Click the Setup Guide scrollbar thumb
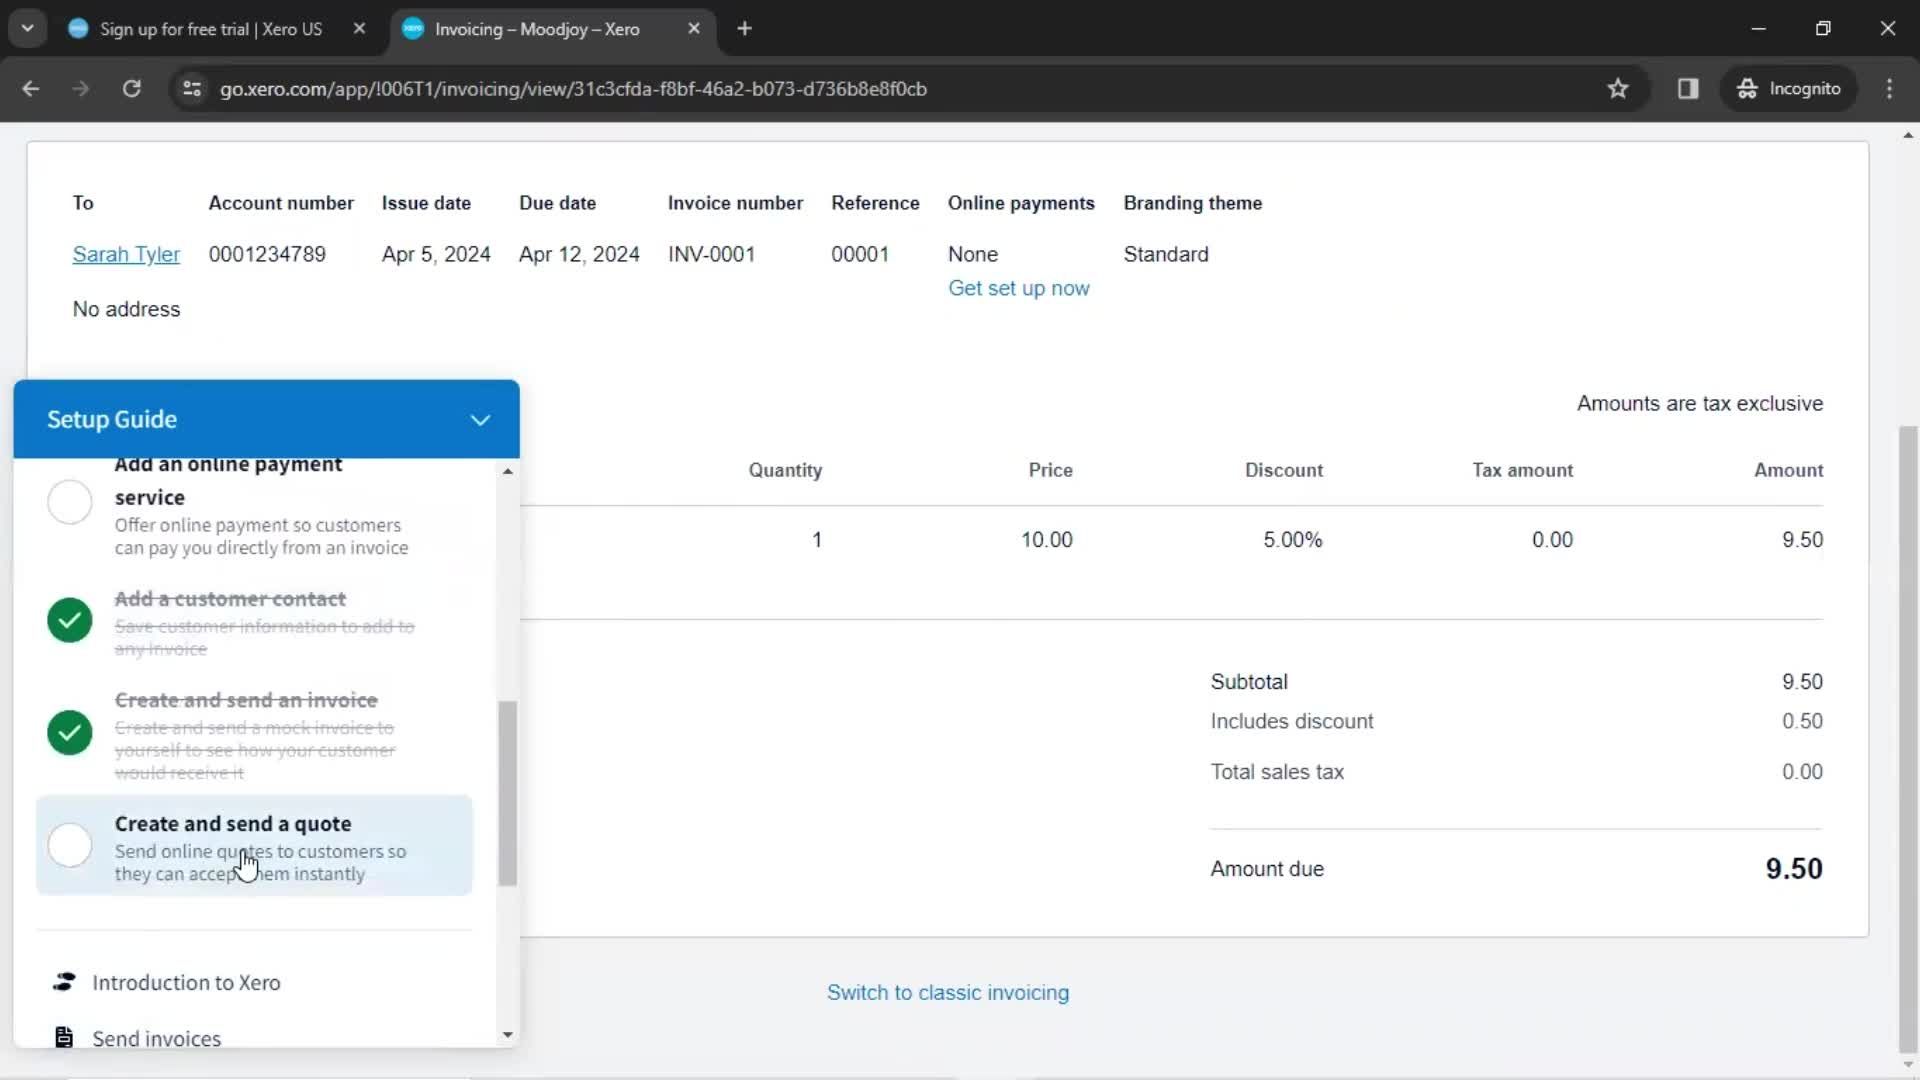The height and width of the screenshot is (1080, 1920). click(508, 793)
